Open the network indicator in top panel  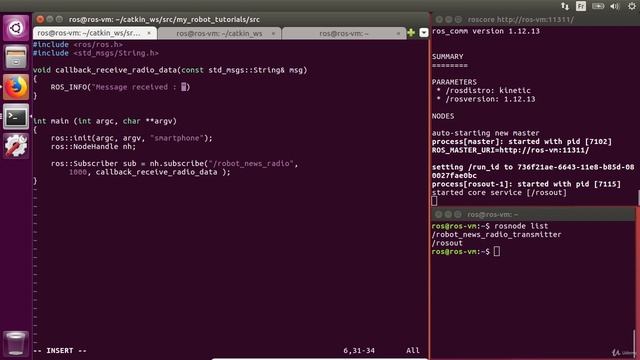coord(565,6)
